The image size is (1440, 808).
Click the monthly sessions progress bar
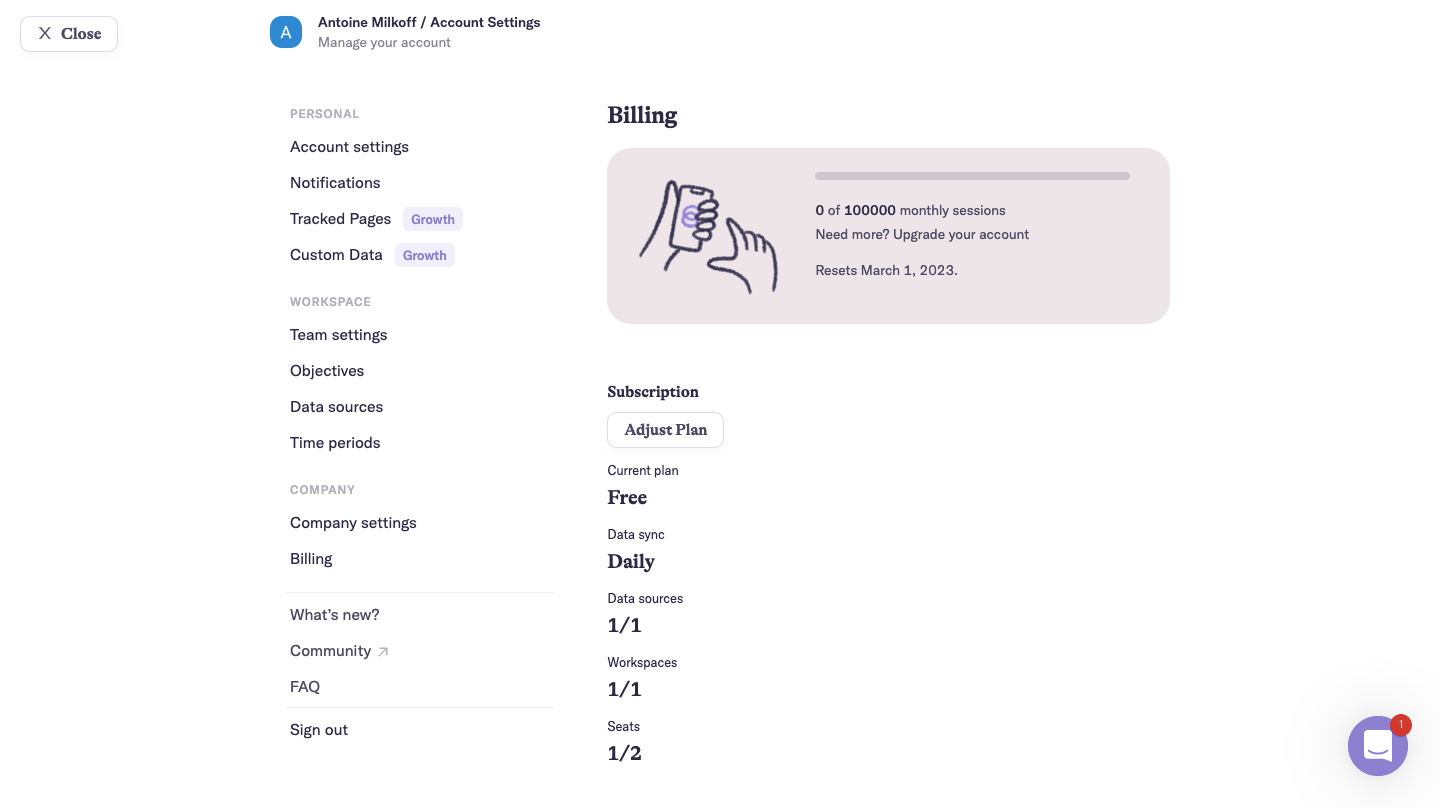point(972,176)
